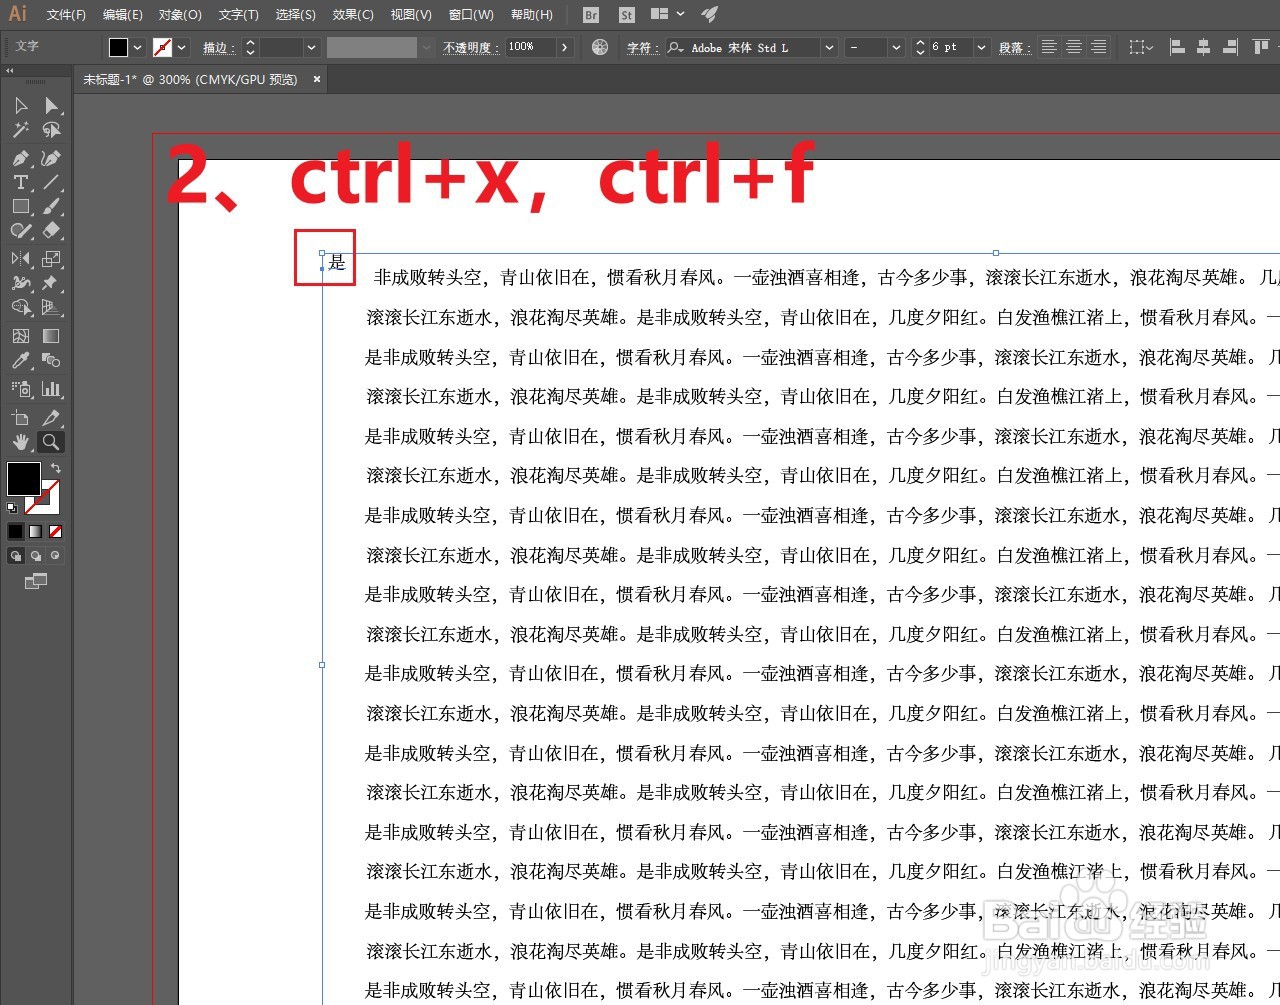Open Recolor Artwork wheel icon
The height and width of the screenshot is (1005, 1280).
pyautogui.click(x=600, y=47)
